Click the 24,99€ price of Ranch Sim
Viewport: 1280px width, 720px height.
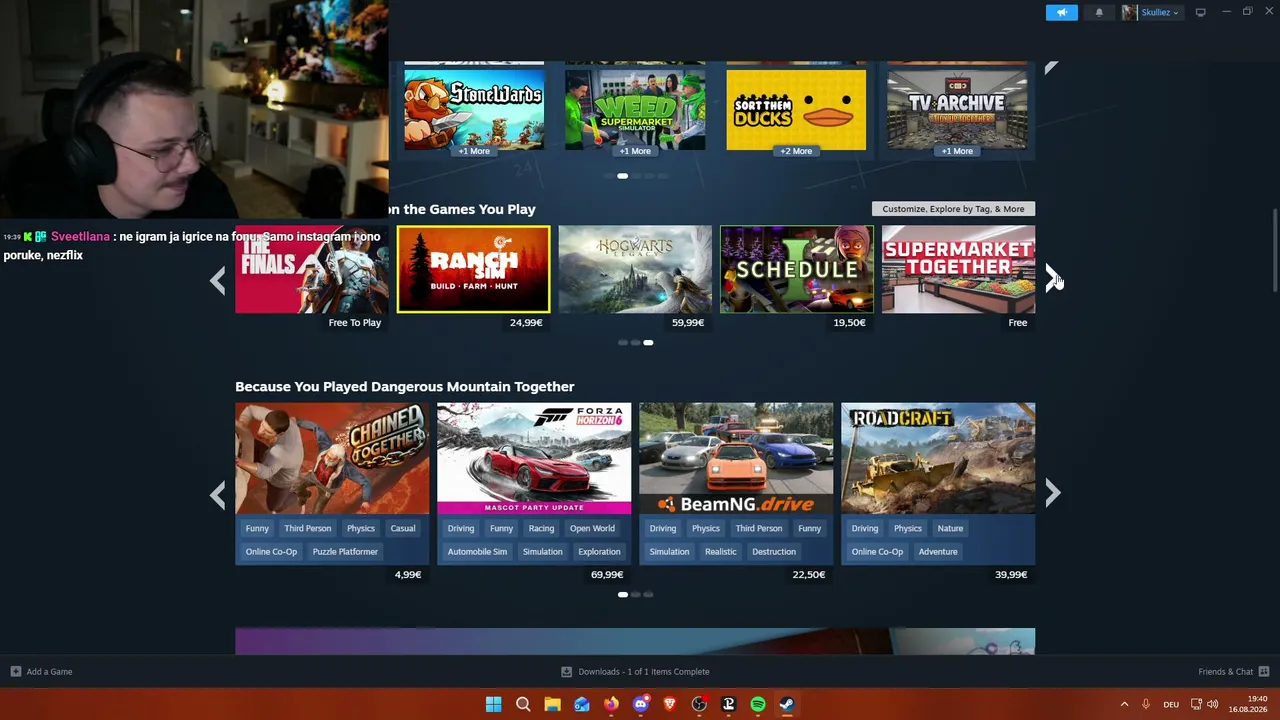pyautogui.click(x=526, y=323)
